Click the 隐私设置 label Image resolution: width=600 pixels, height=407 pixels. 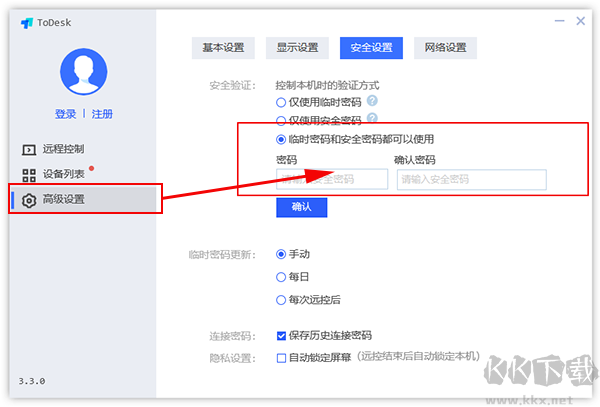[x=233, y=358]
